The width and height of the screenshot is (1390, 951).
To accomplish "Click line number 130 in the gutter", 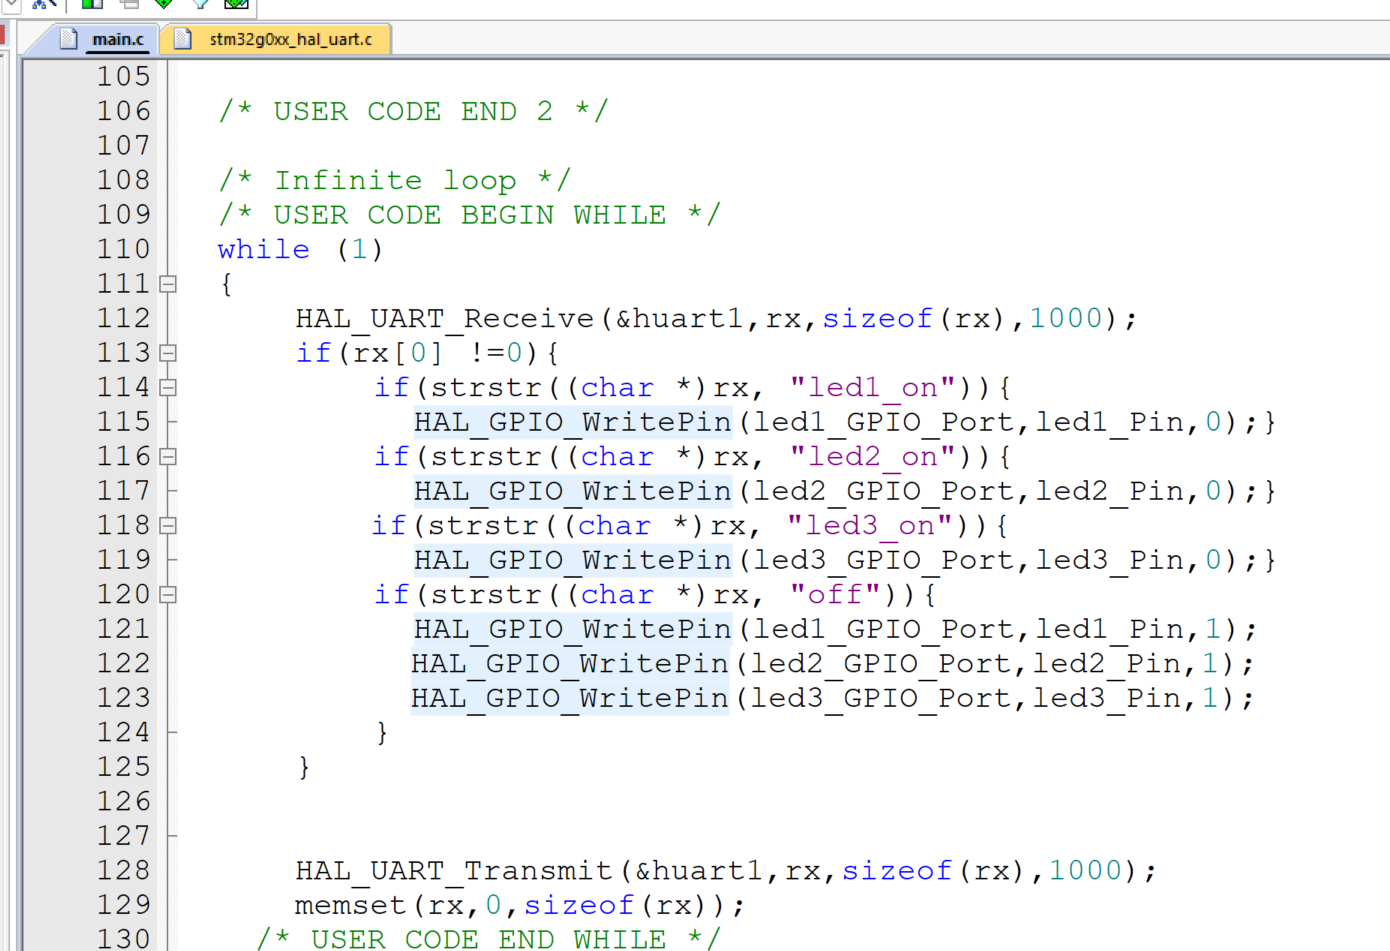I will coord(123,938).
